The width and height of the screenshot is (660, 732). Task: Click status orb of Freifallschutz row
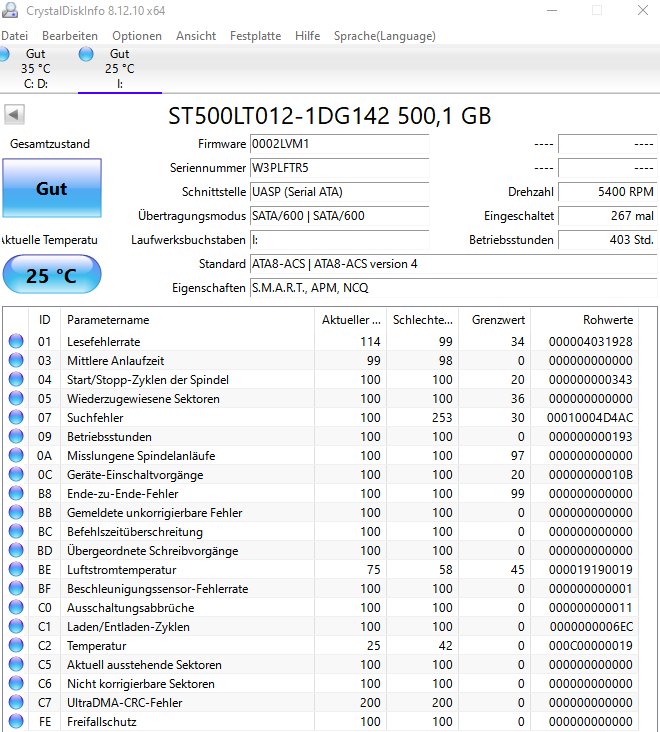click(16, 721)
